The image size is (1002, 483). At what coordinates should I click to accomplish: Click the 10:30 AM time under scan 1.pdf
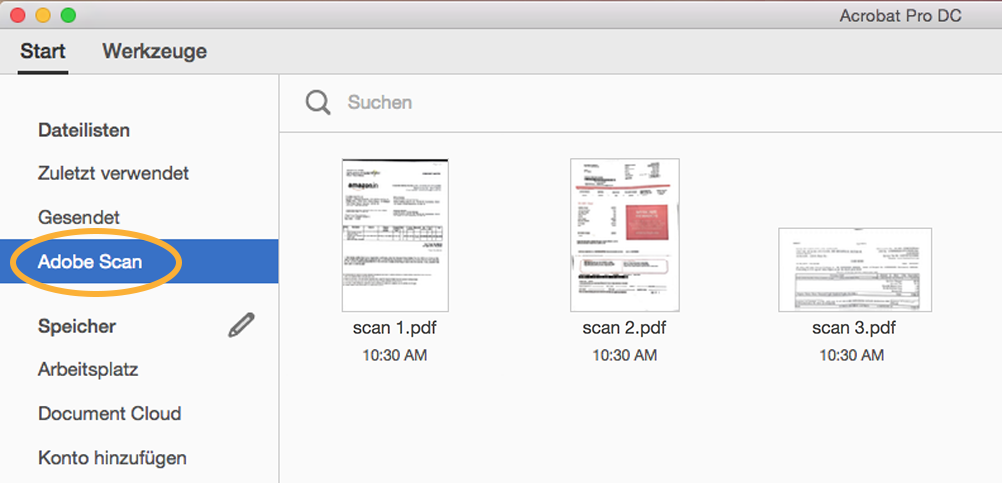[395, 355]
